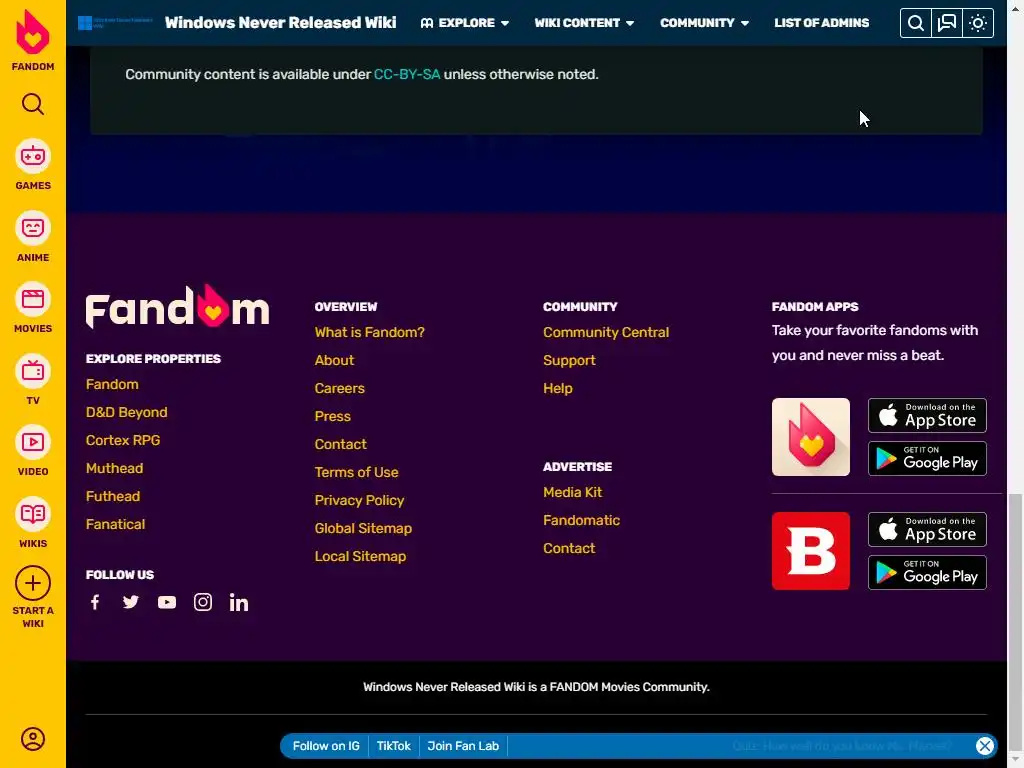Open the Fandom property link
This screenshot has height=768, width=1024.
tap(112, 384)
